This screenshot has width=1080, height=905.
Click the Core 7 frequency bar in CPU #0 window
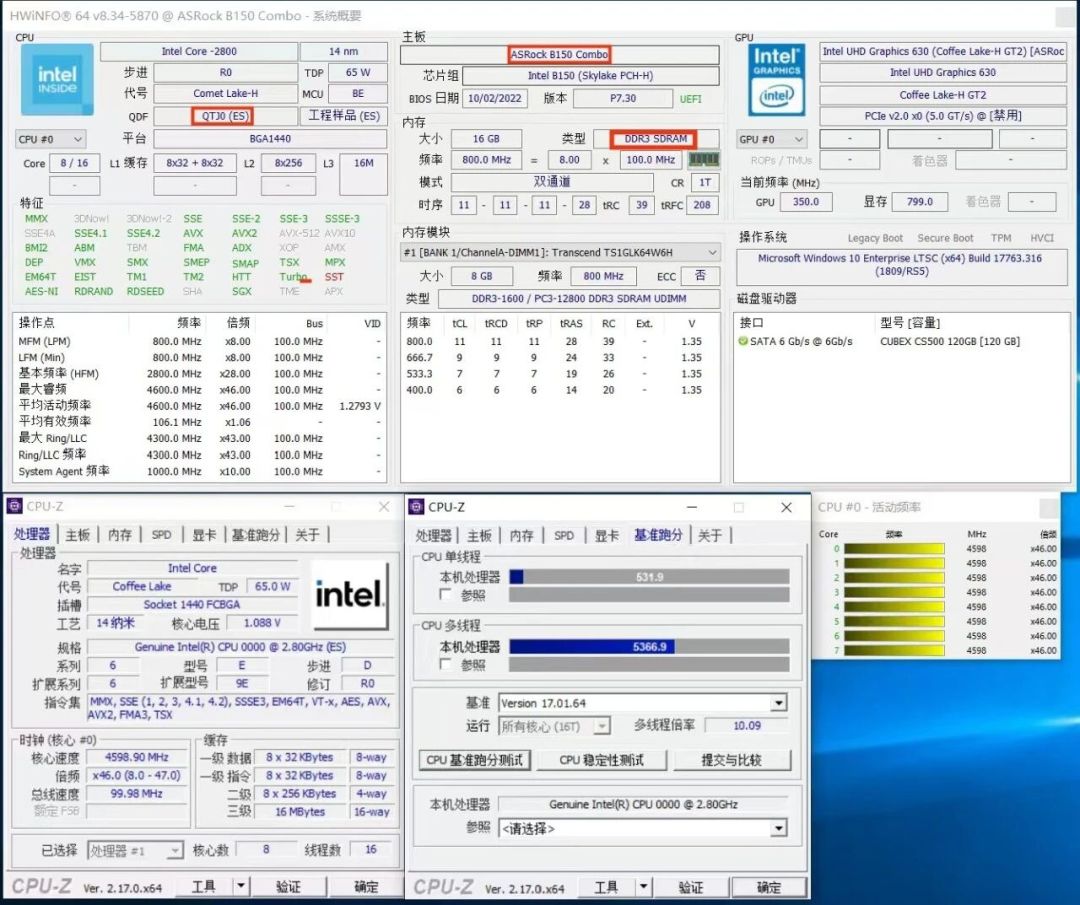click(894, 650)
